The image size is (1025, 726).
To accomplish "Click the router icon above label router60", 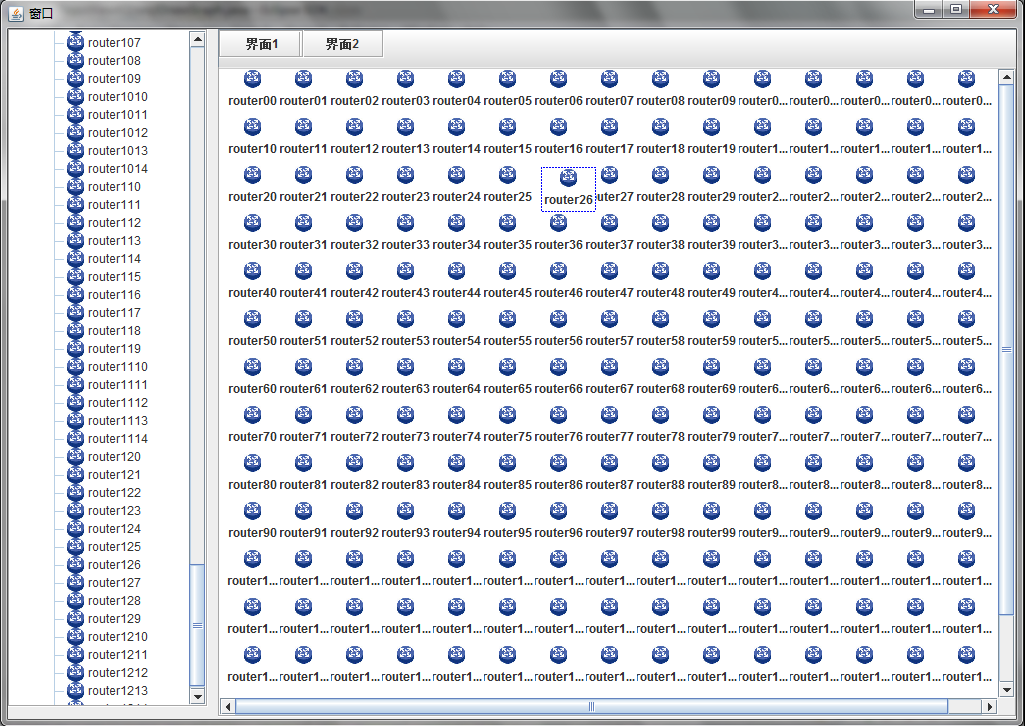I will 252,367.
